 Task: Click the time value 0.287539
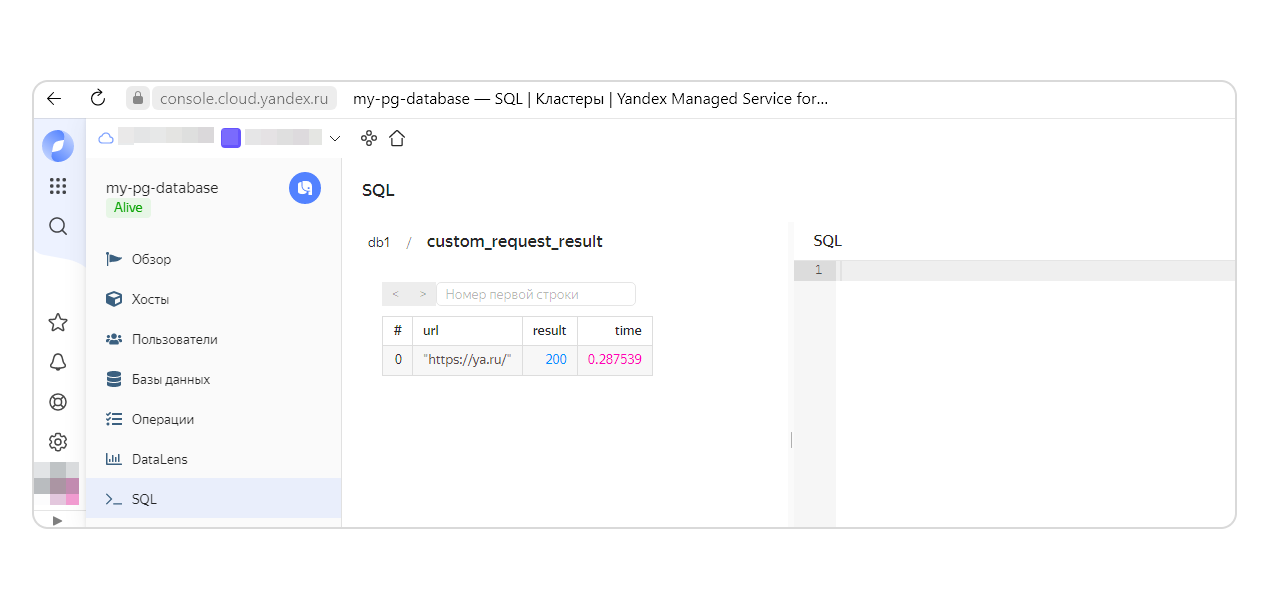coord(615,360)
